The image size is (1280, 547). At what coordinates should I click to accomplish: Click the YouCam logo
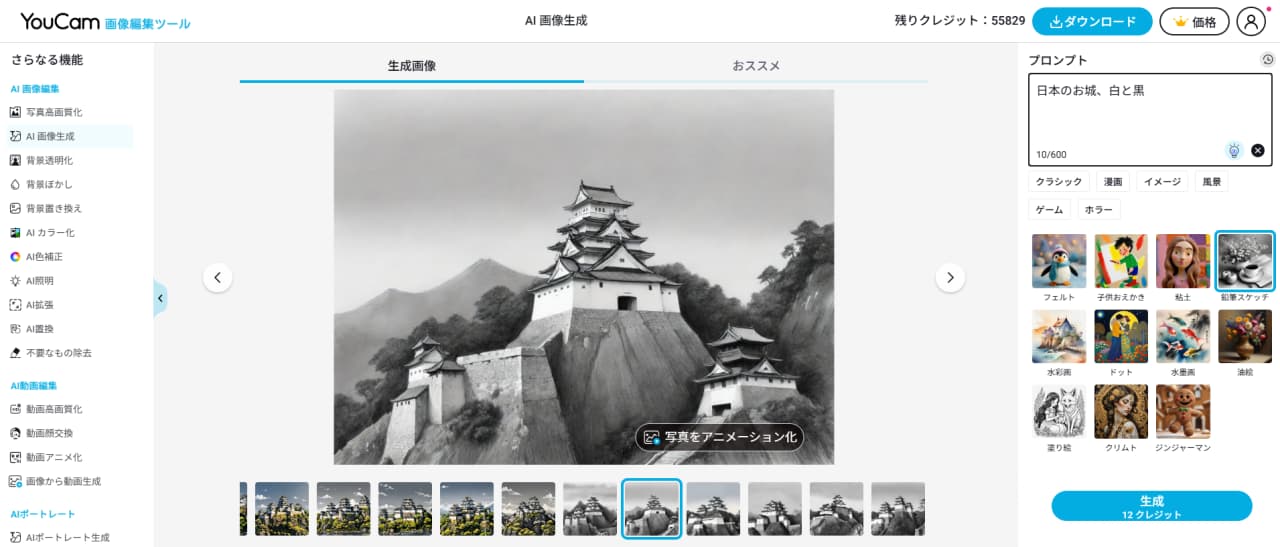(x=105, y=22)
